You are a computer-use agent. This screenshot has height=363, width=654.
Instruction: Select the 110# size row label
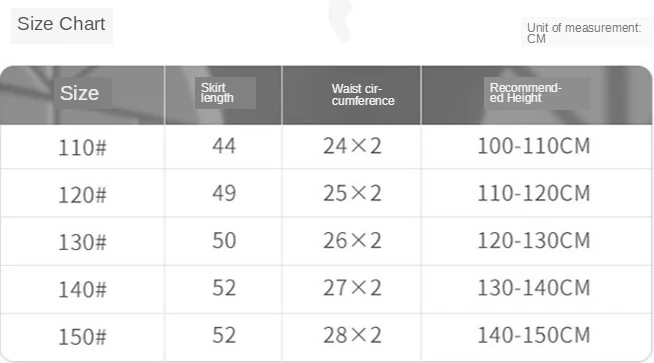tap(82, 147)
